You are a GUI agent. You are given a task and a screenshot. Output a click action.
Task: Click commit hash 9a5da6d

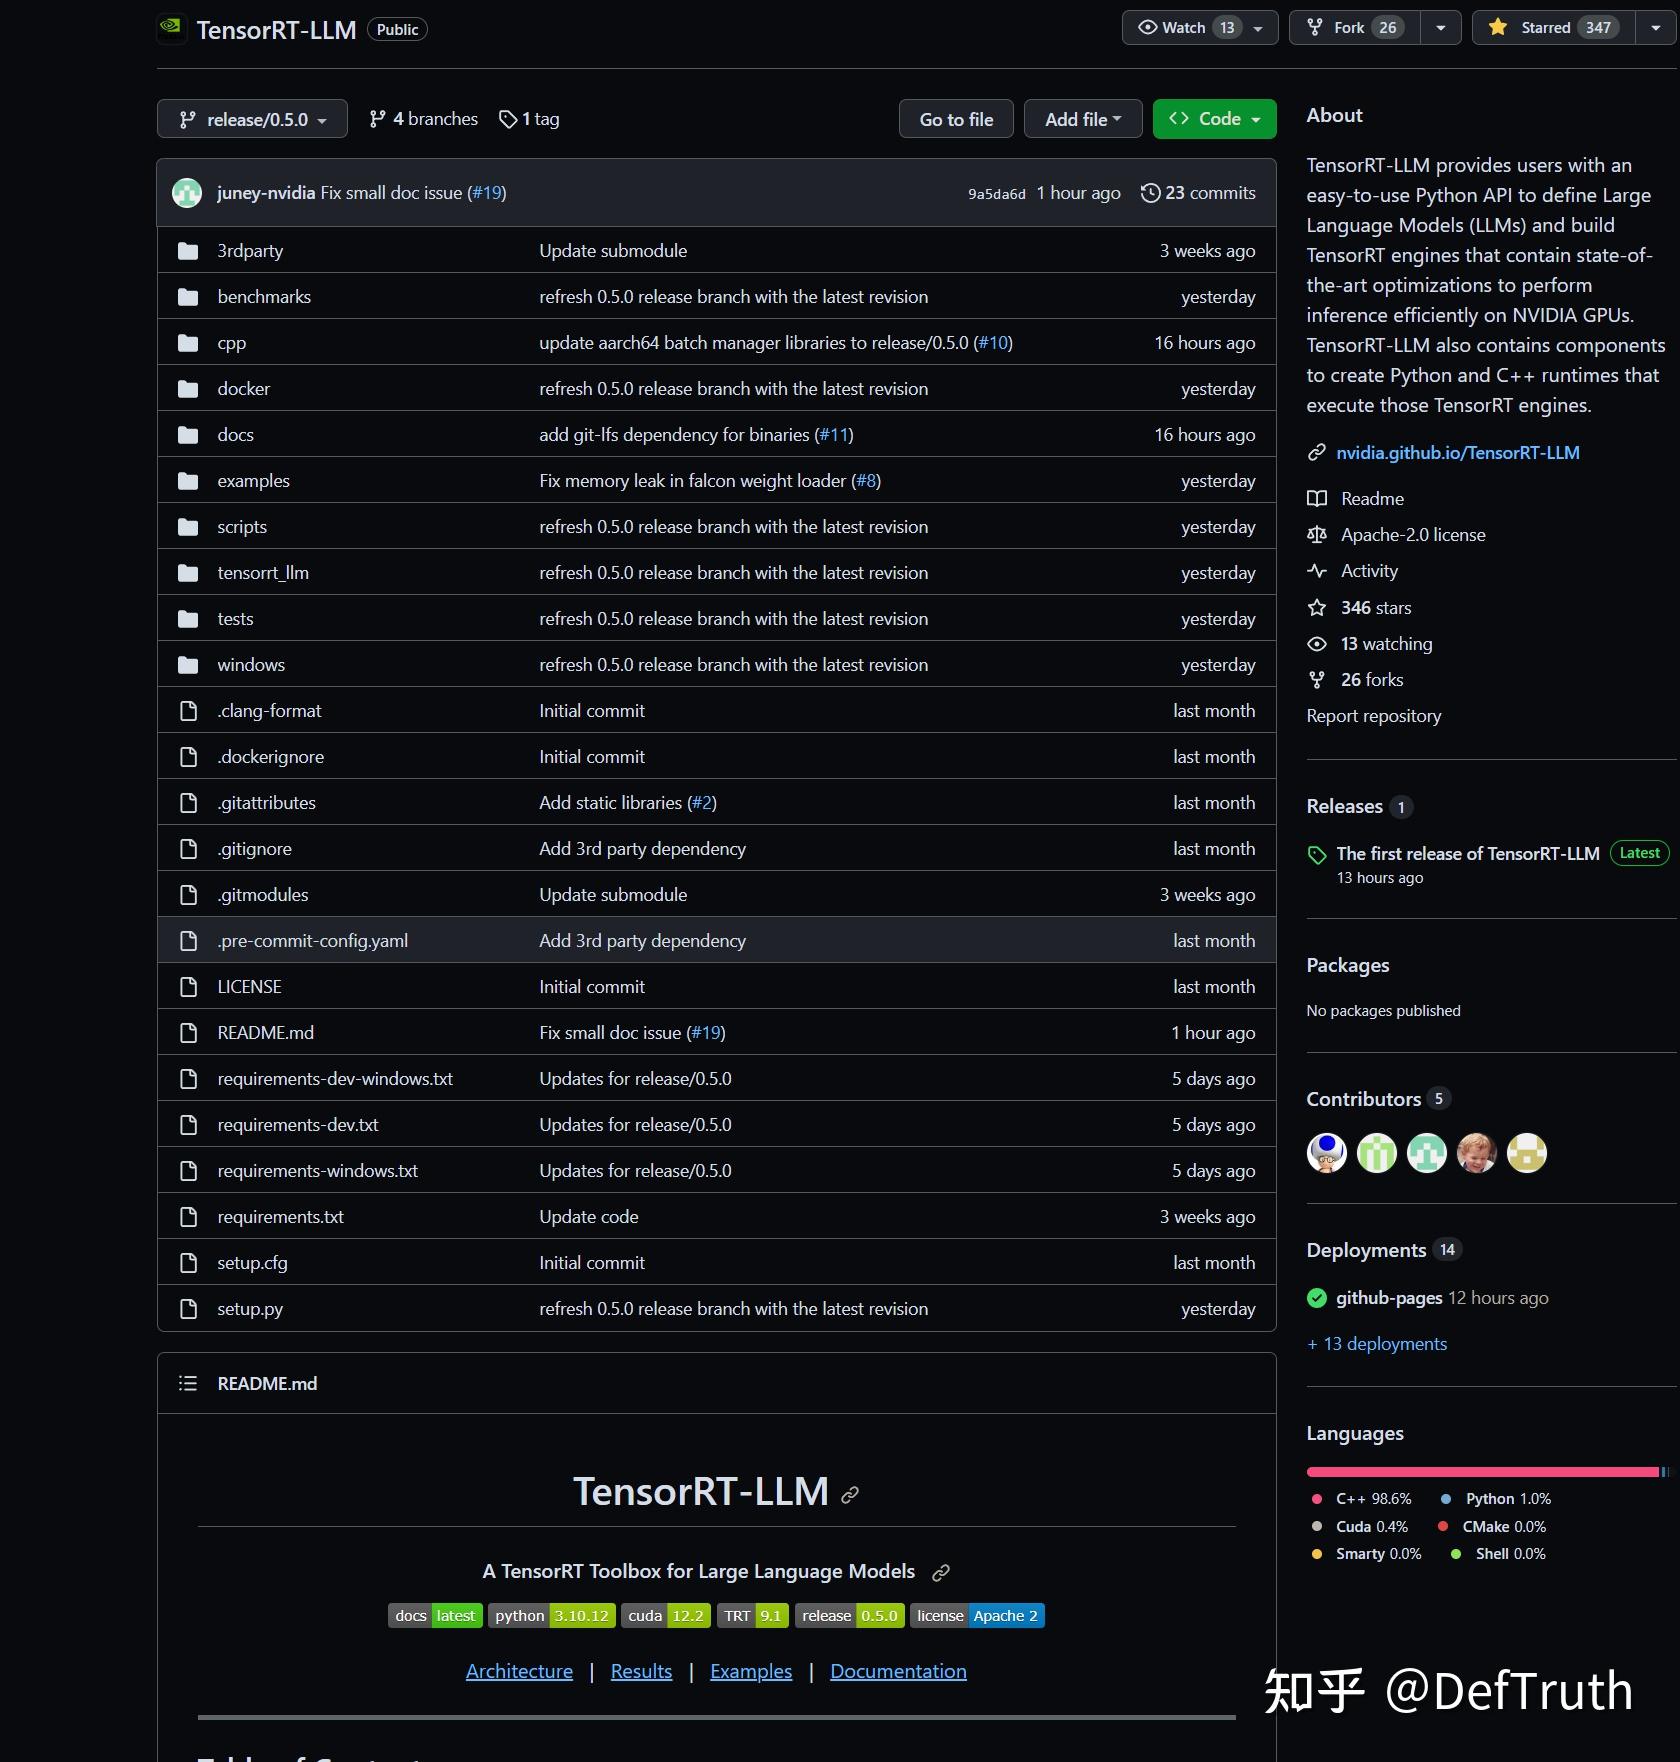[x=996, y=194]
